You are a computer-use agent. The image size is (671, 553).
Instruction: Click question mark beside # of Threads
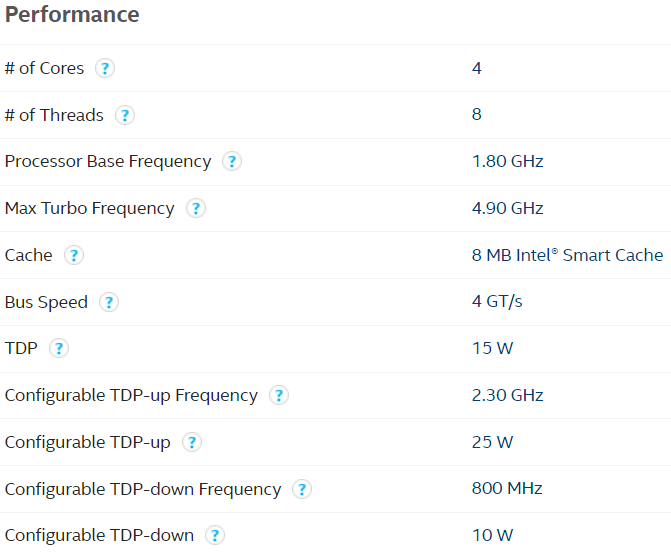pyautogui.click(x=125, y=115)
